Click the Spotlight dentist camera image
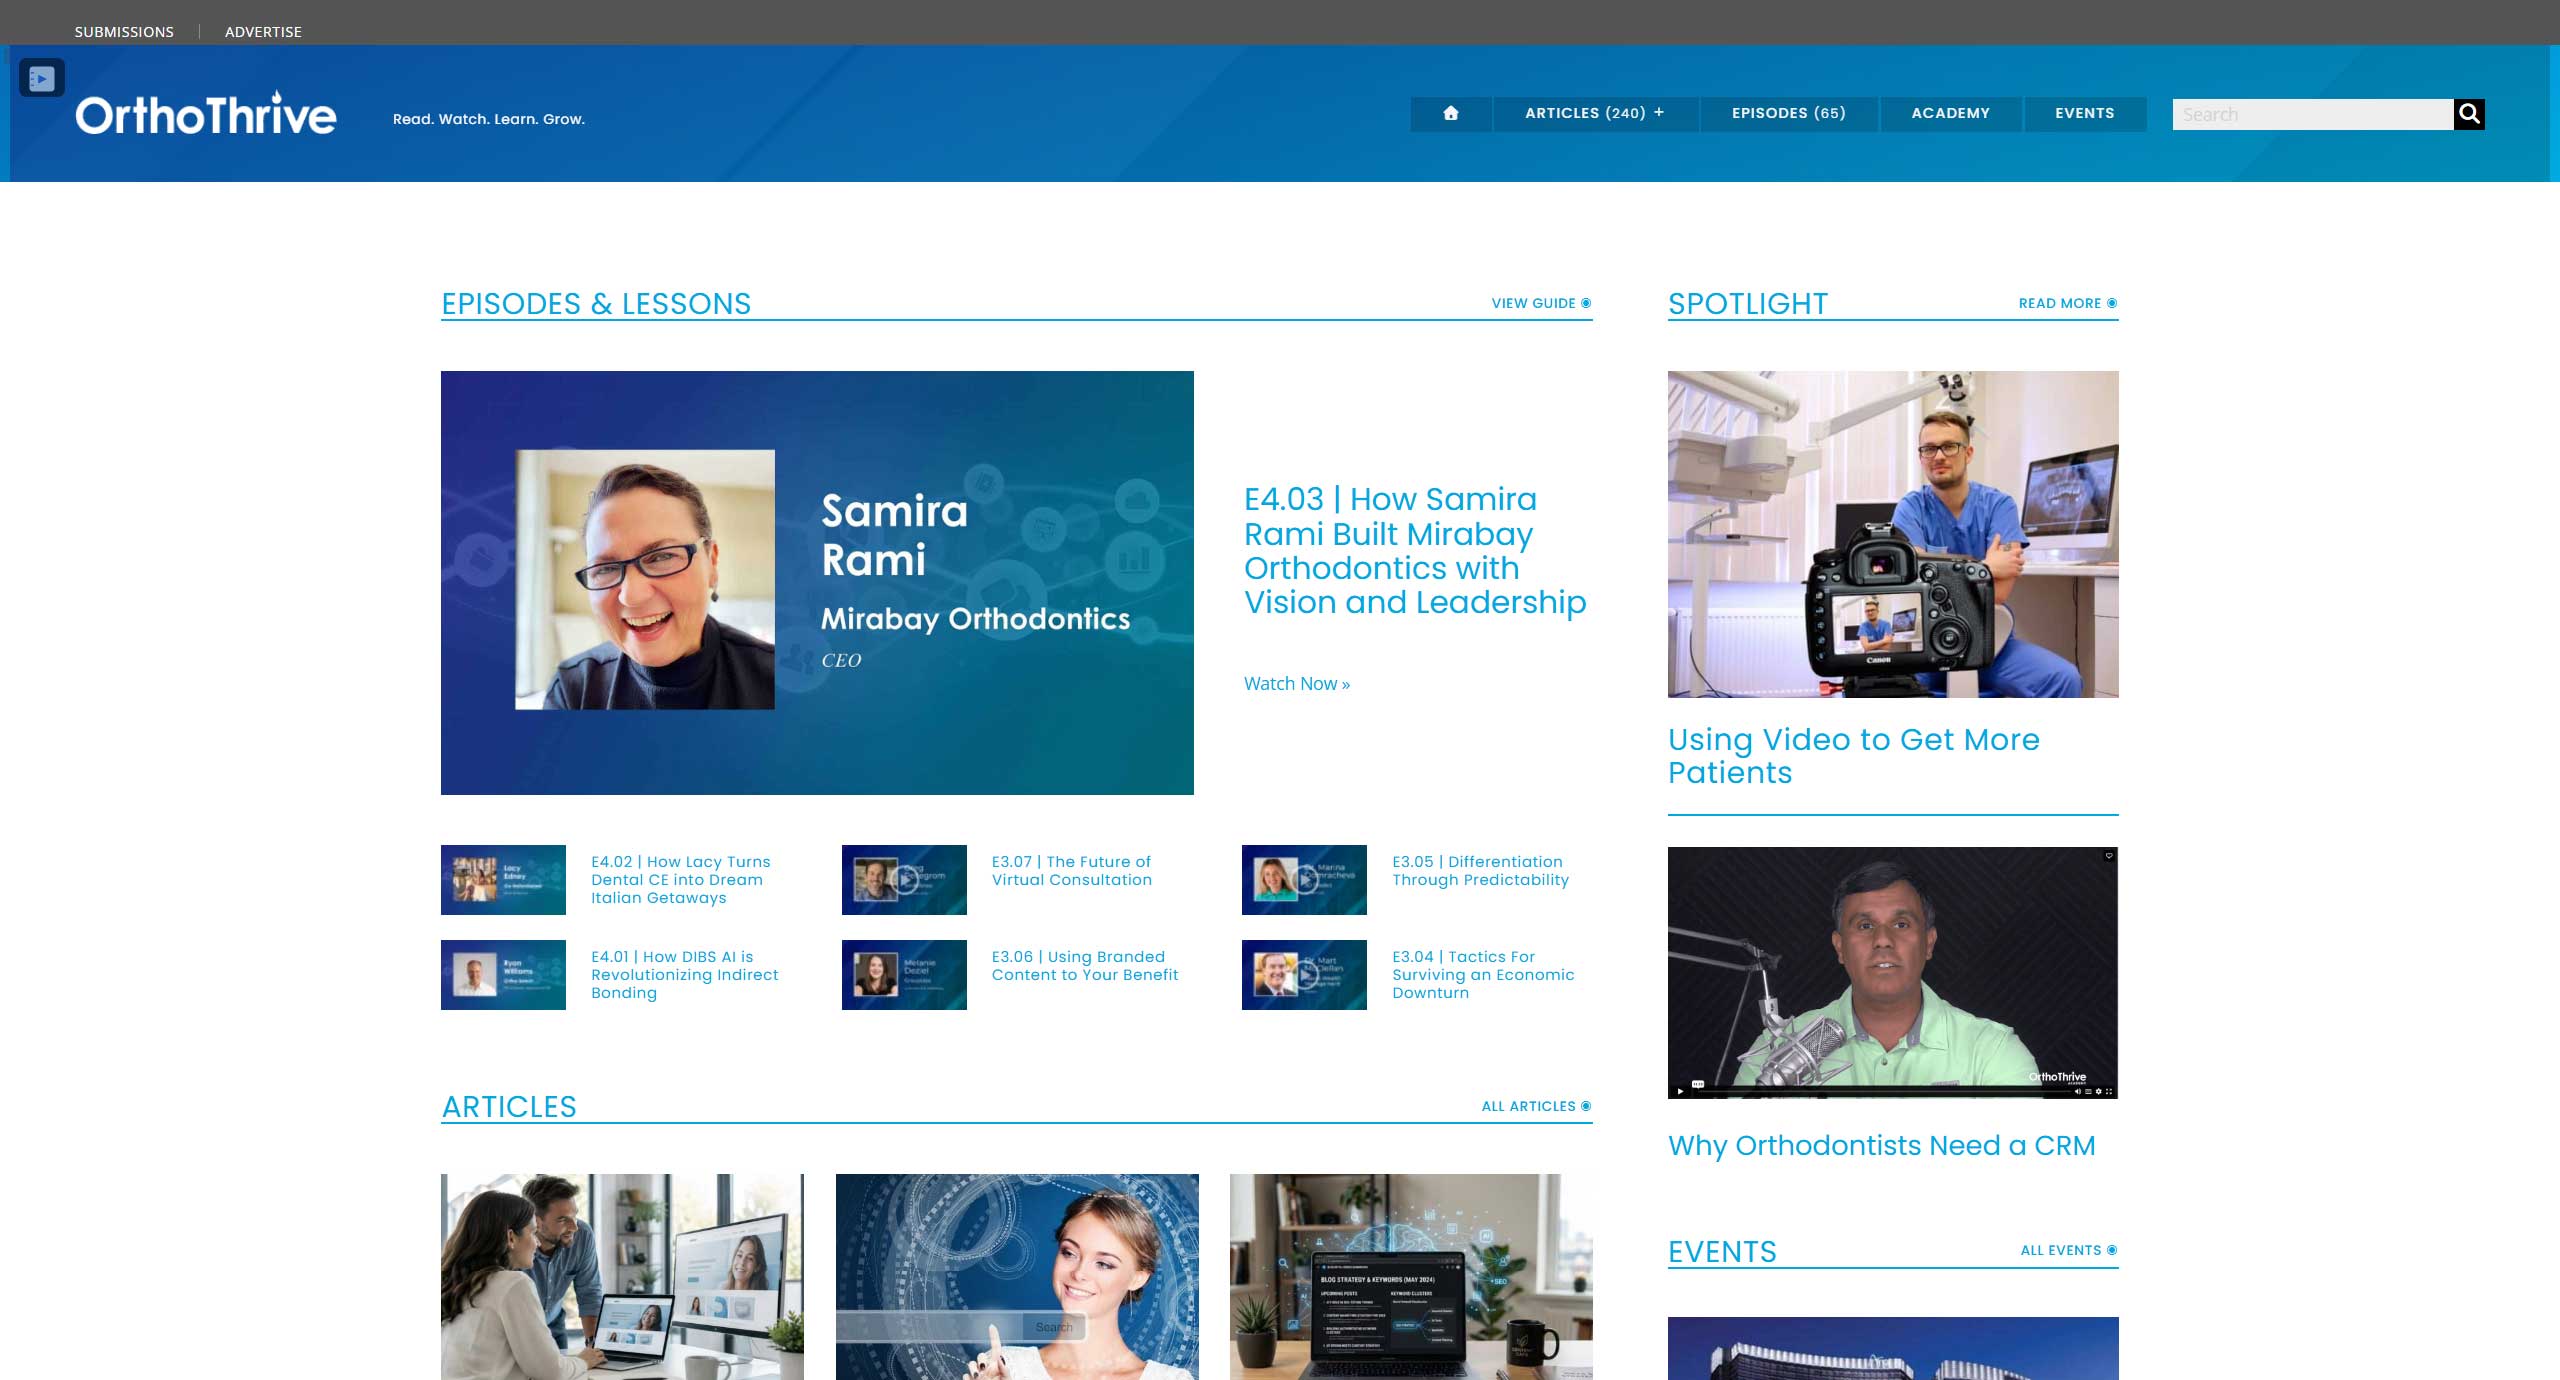This screenshot has width=2560, height=1380. pyautogui.click(x=1893, y=534)
